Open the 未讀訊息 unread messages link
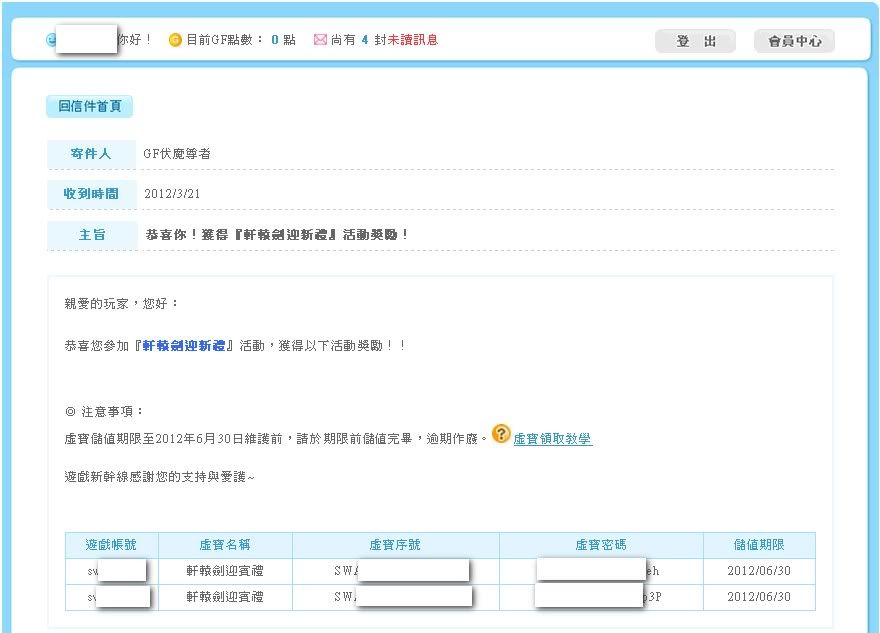Screen dimensions: 880x633 pos(412,40)
